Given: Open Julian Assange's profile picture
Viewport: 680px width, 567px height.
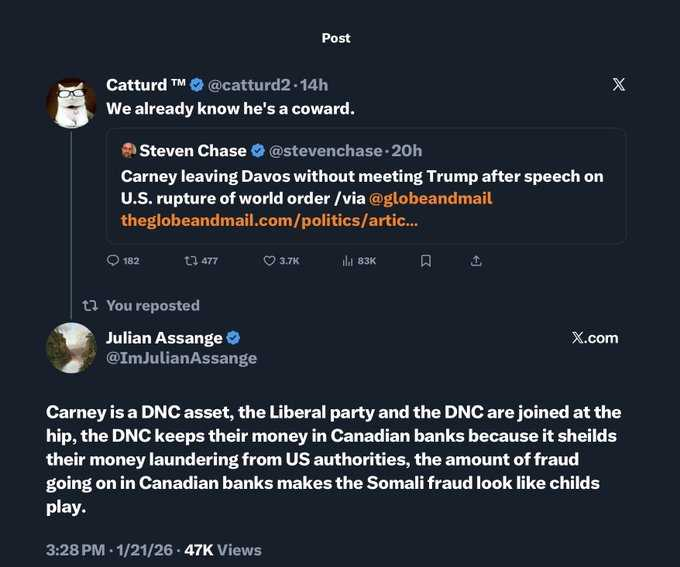Looking at the screenshot, I should tap(72, 348).
